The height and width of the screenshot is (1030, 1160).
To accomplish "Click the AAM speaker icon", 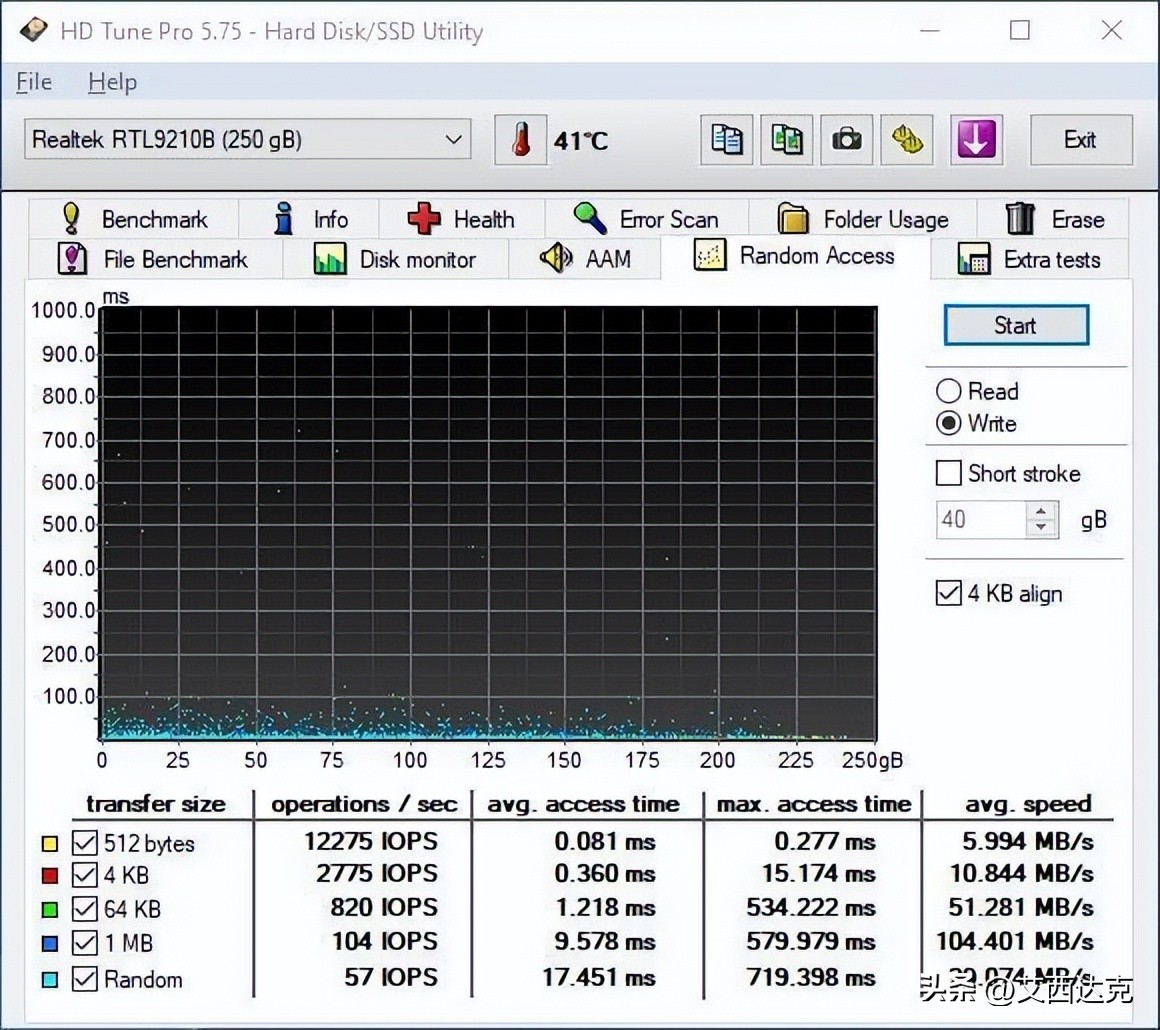I will (x=557, y=258).
